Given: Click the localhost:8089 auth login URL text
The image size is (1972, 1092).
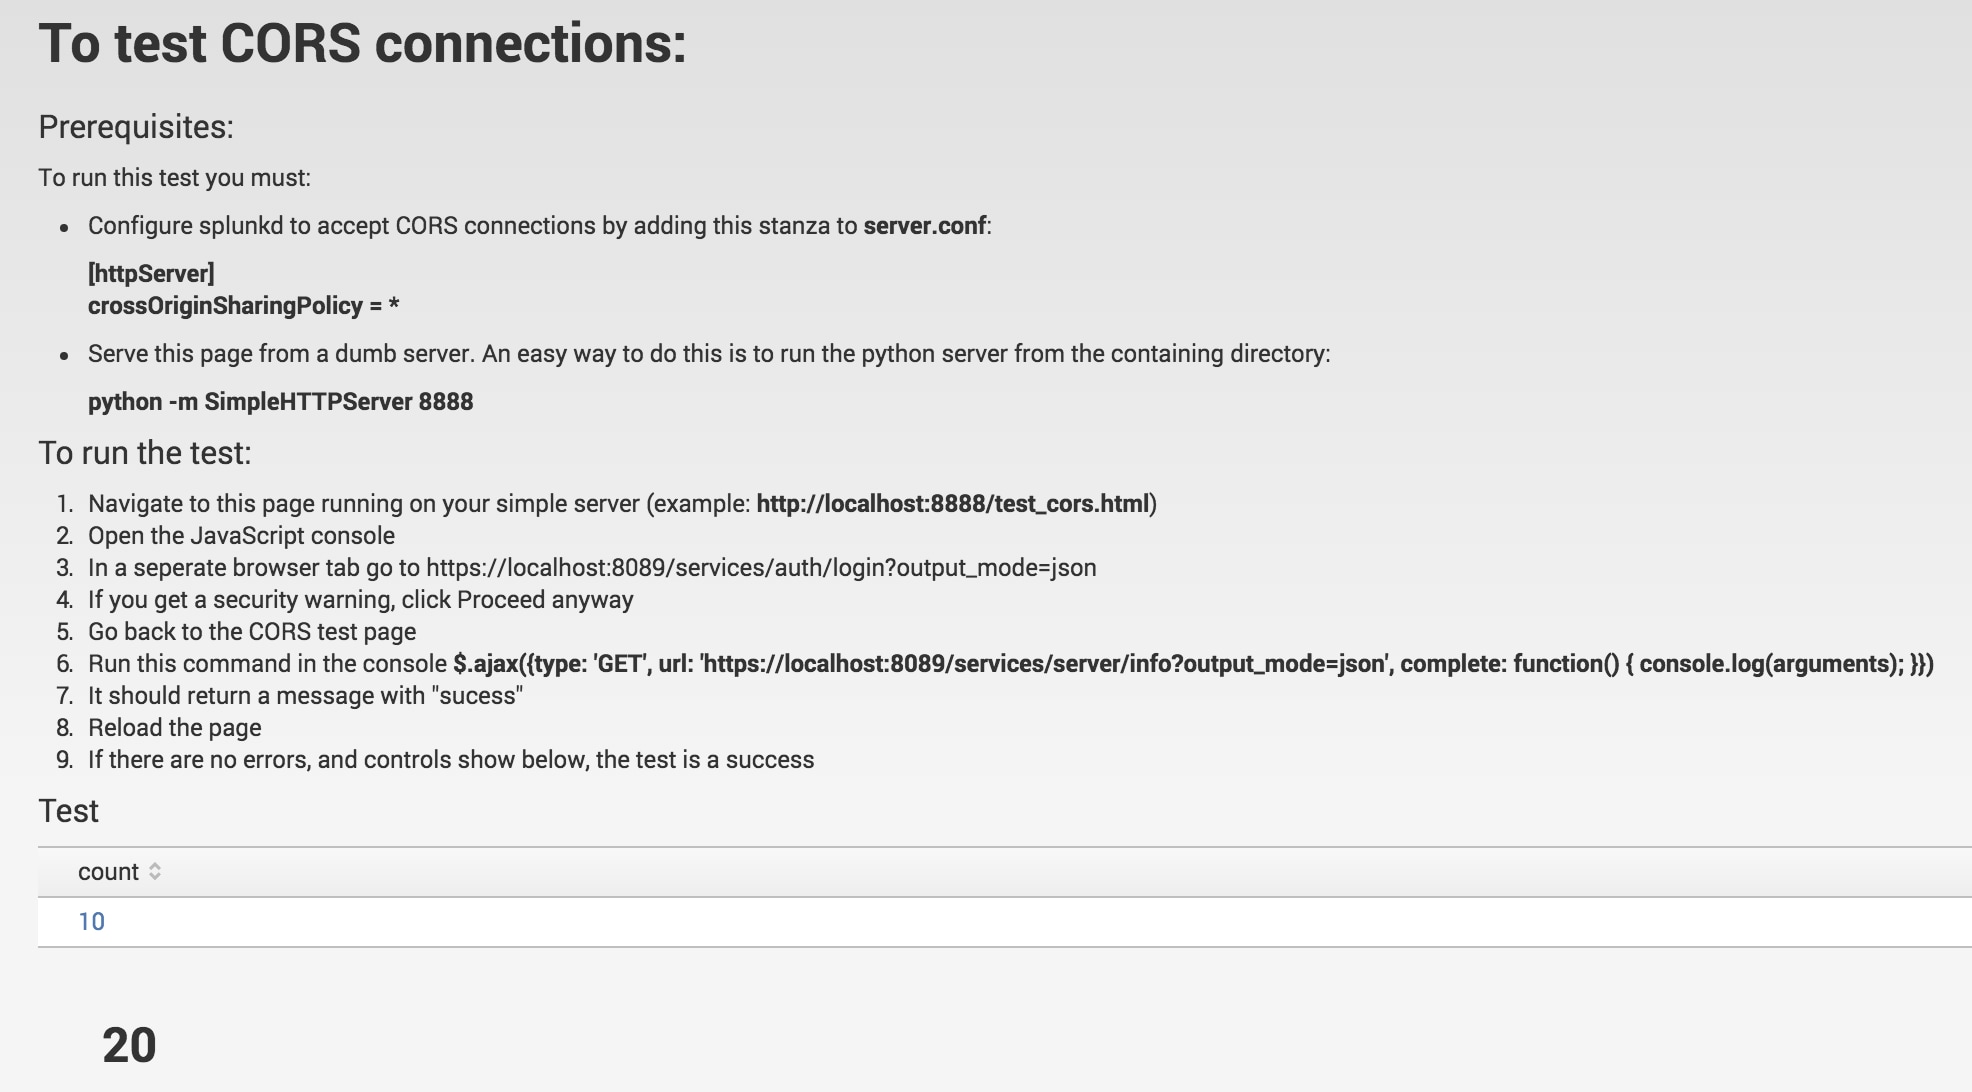Looking at the screenshot, I should click(x=761, y=568).
